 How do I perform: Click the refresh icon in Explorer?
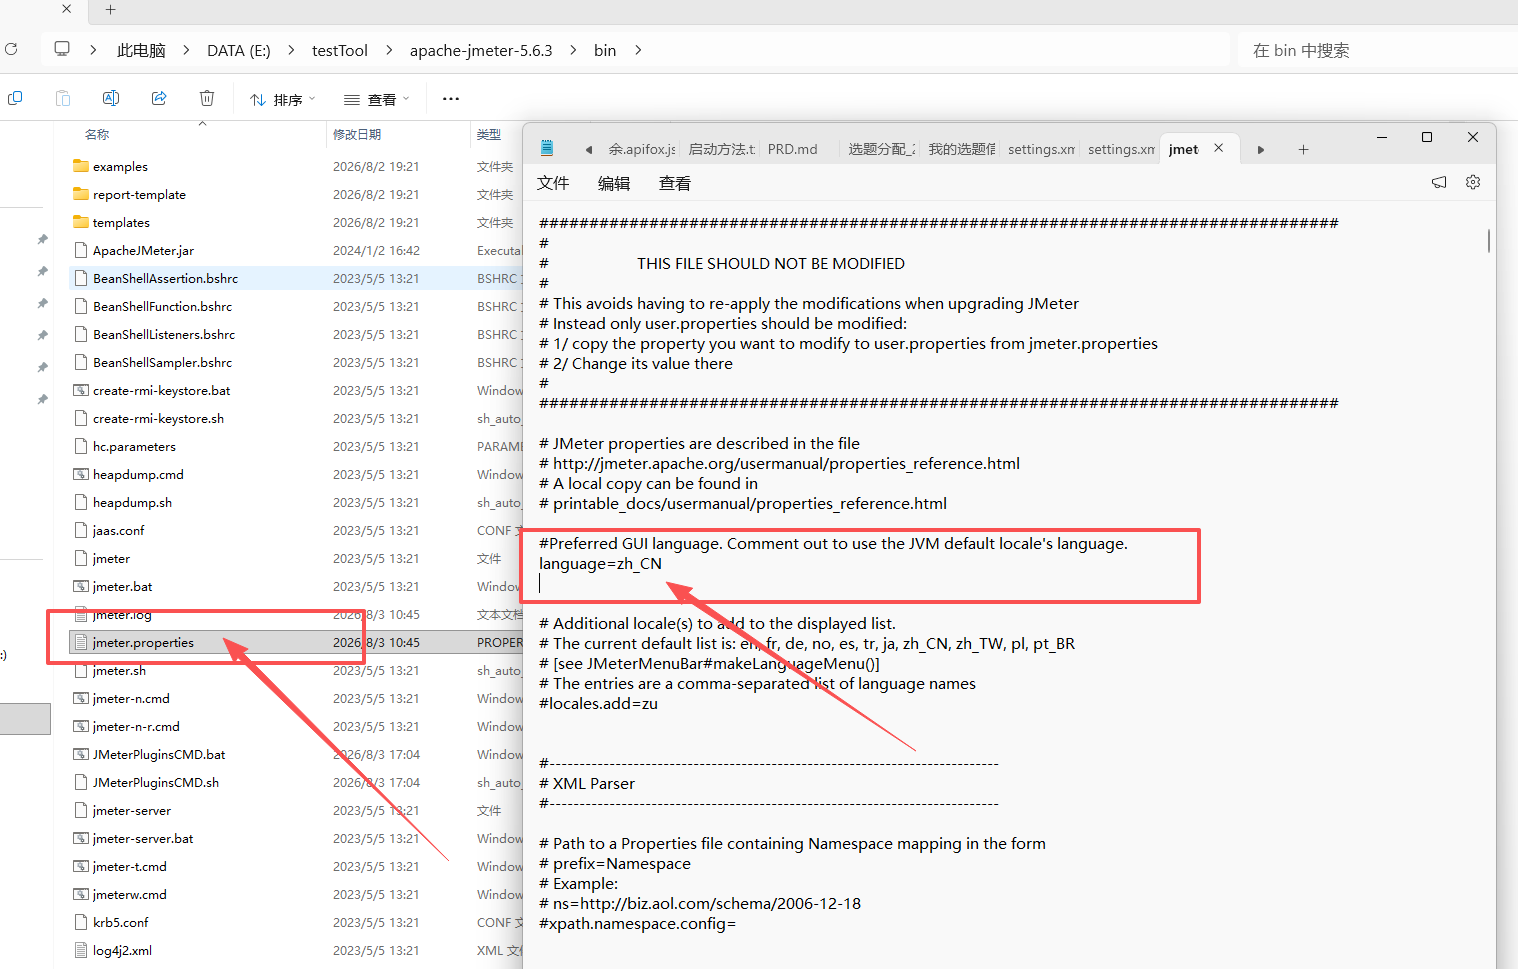click(11, 49)
